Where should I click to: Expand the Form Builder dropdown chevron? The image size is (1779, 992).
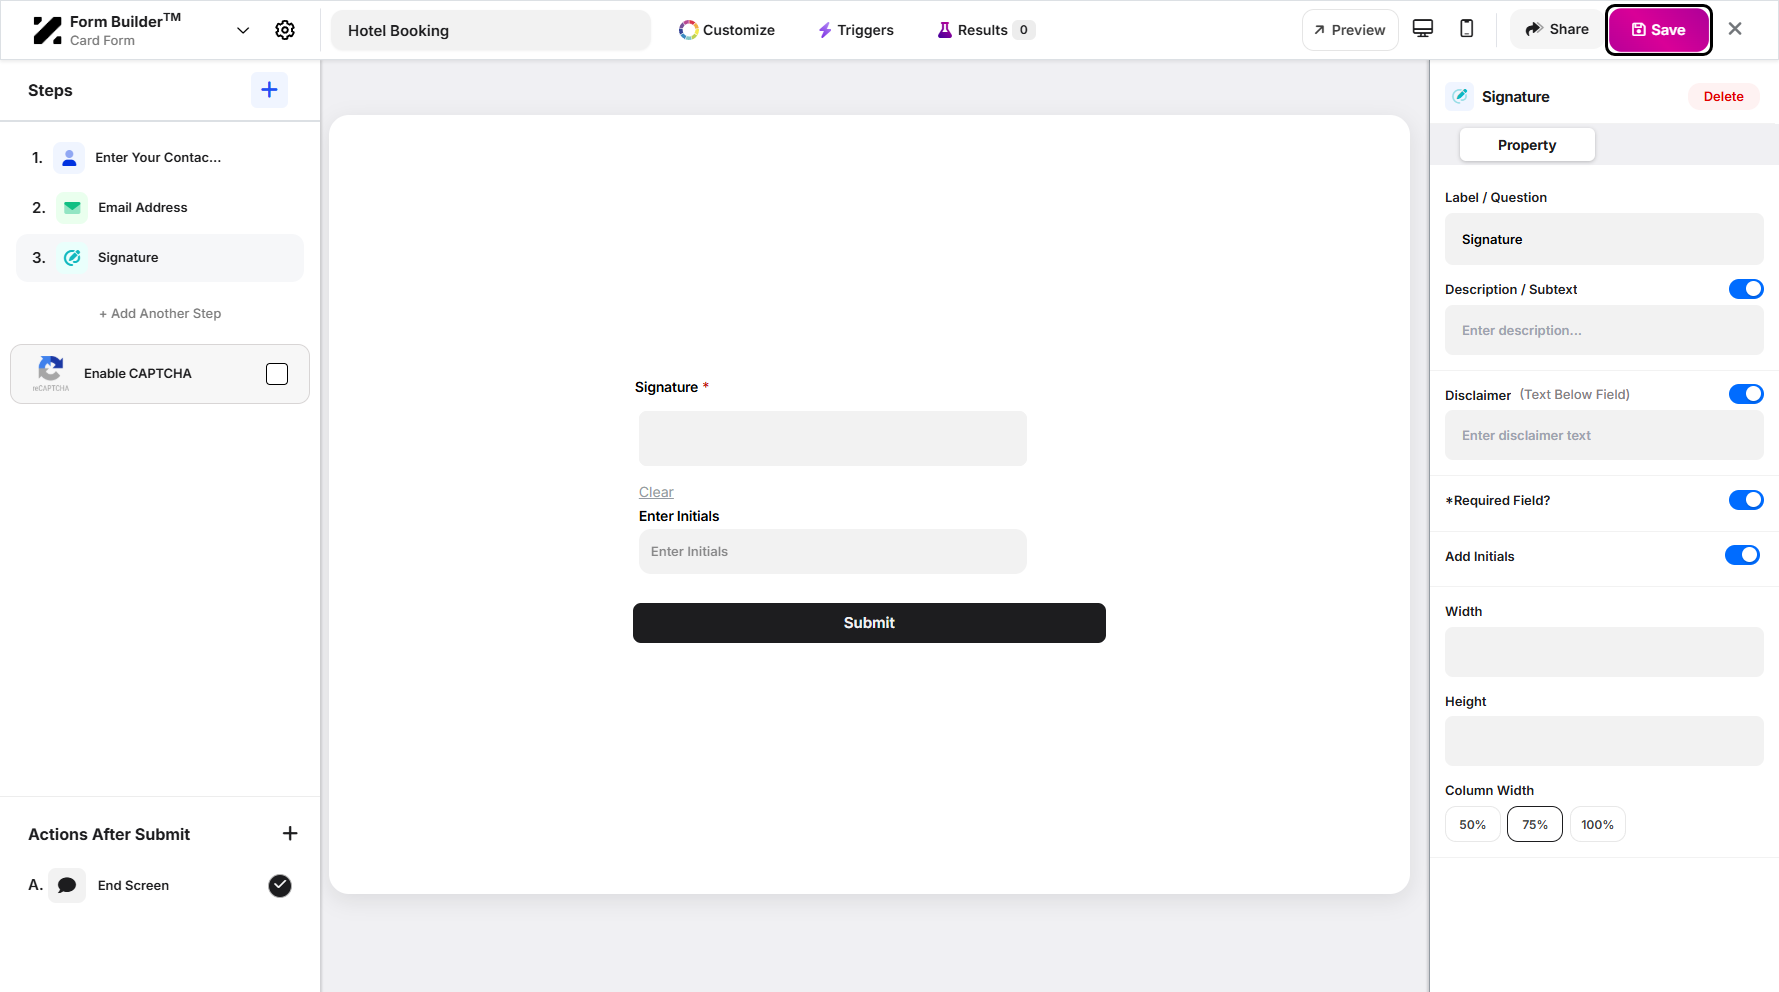pyautogui.click(x=243, y=30)
